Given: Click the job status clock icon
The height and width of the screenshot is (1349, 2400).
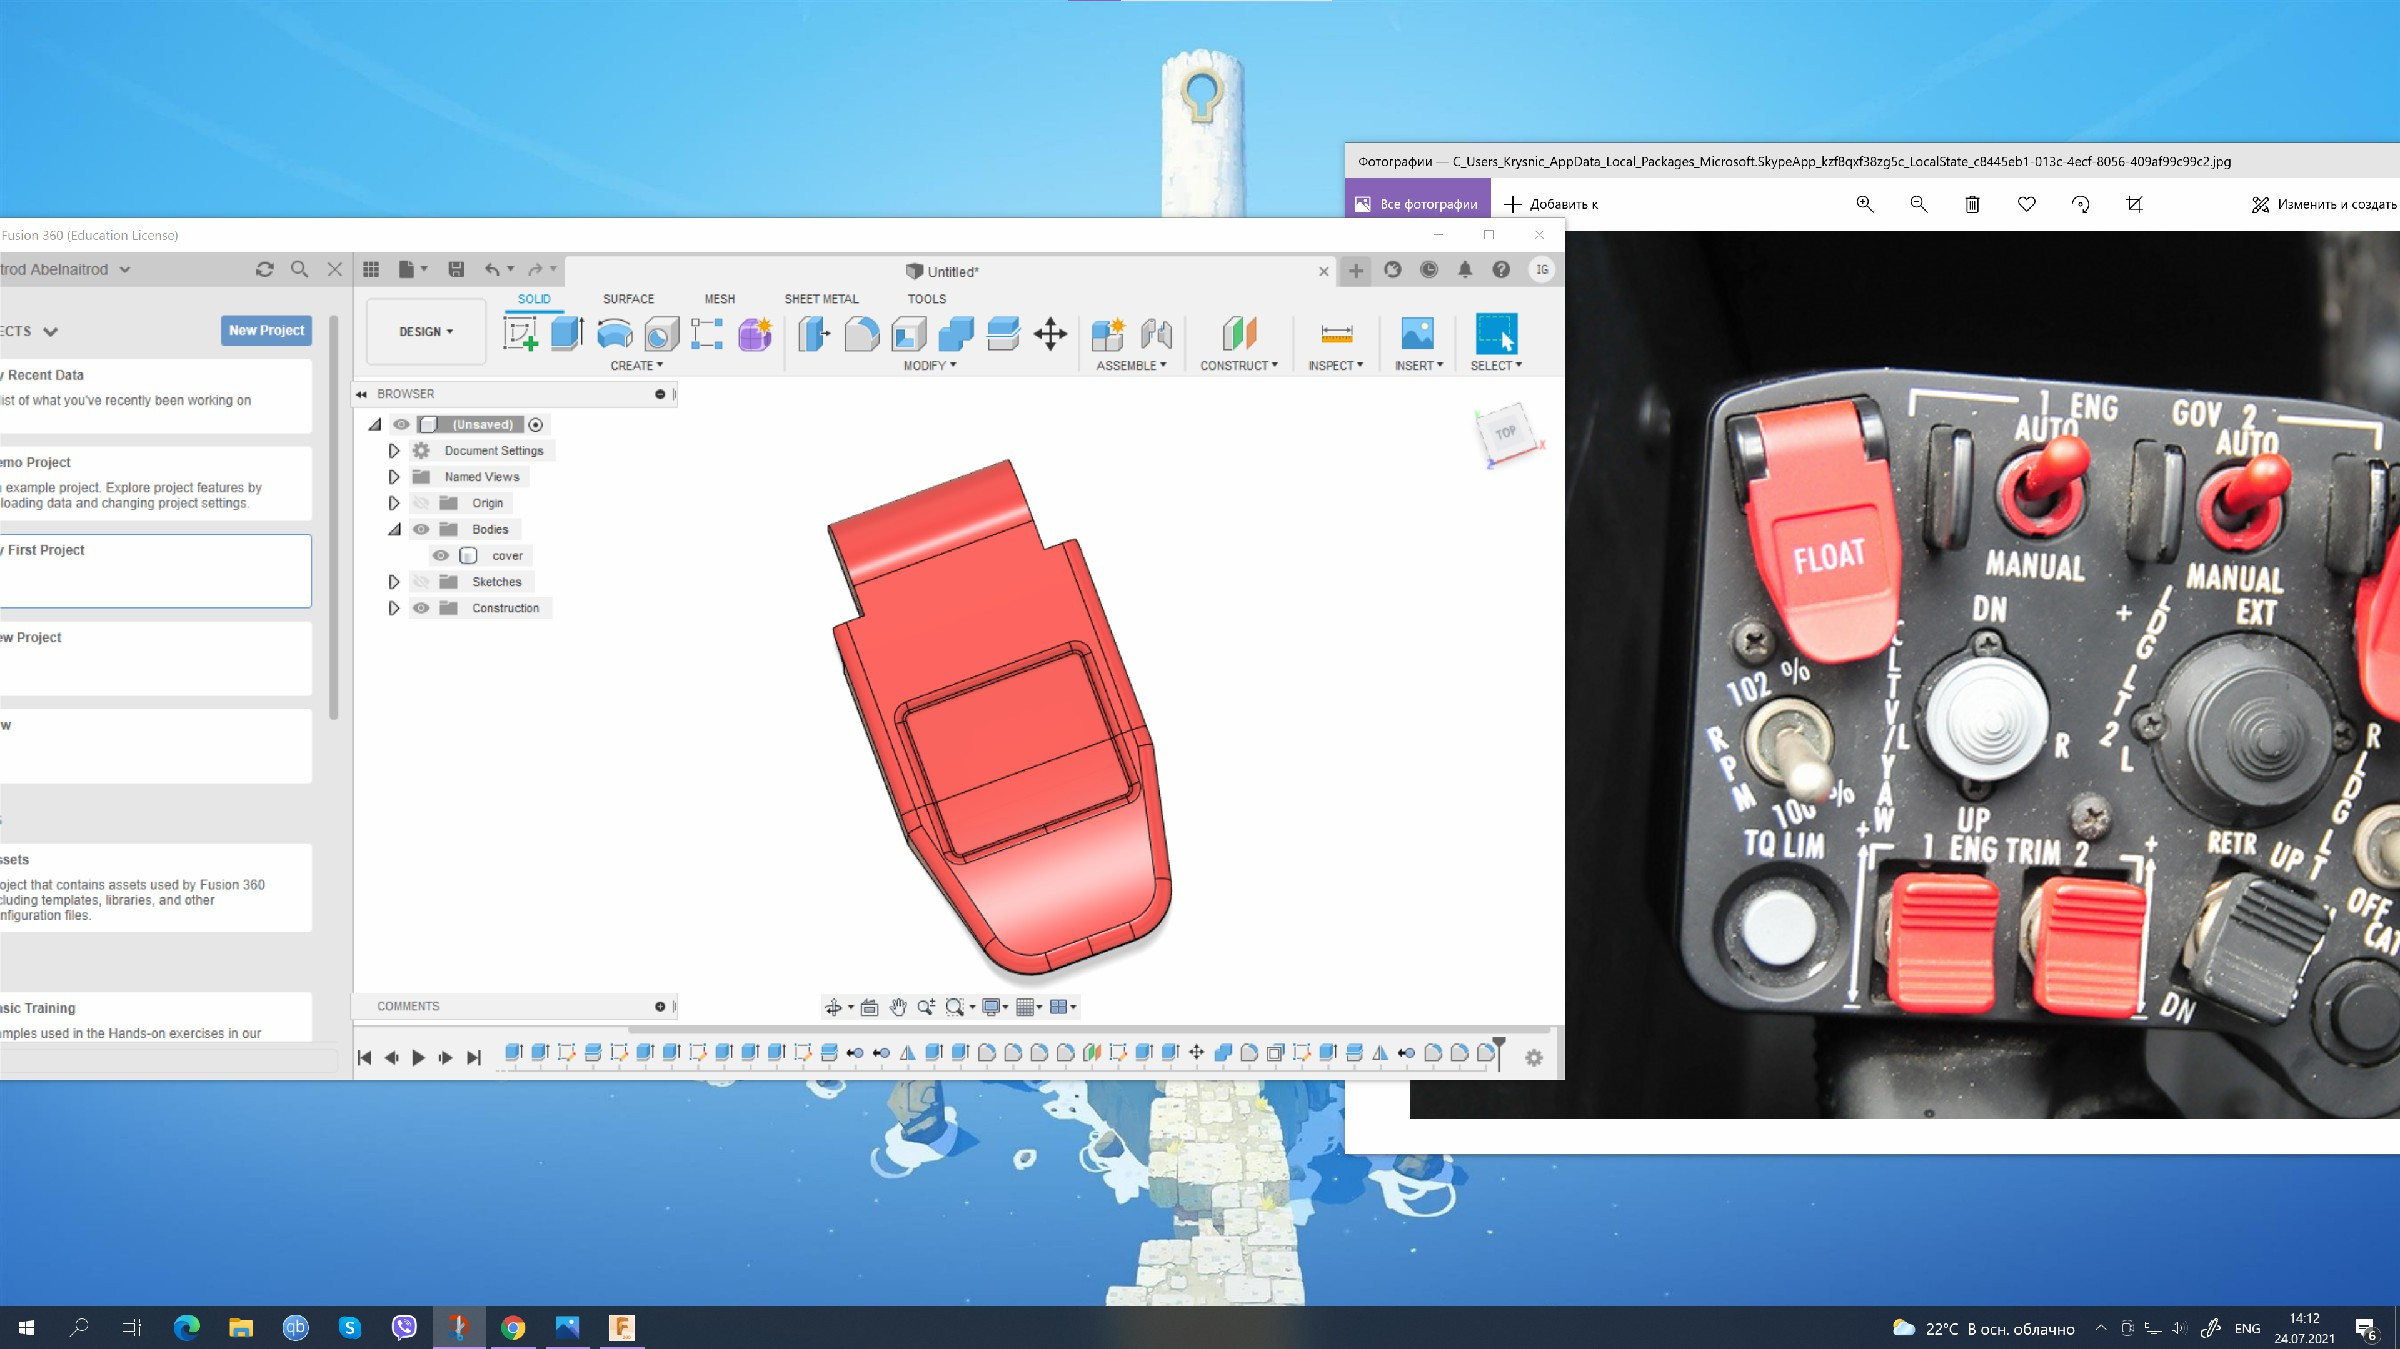Looking at the screenshot, I should point(1429,269).
